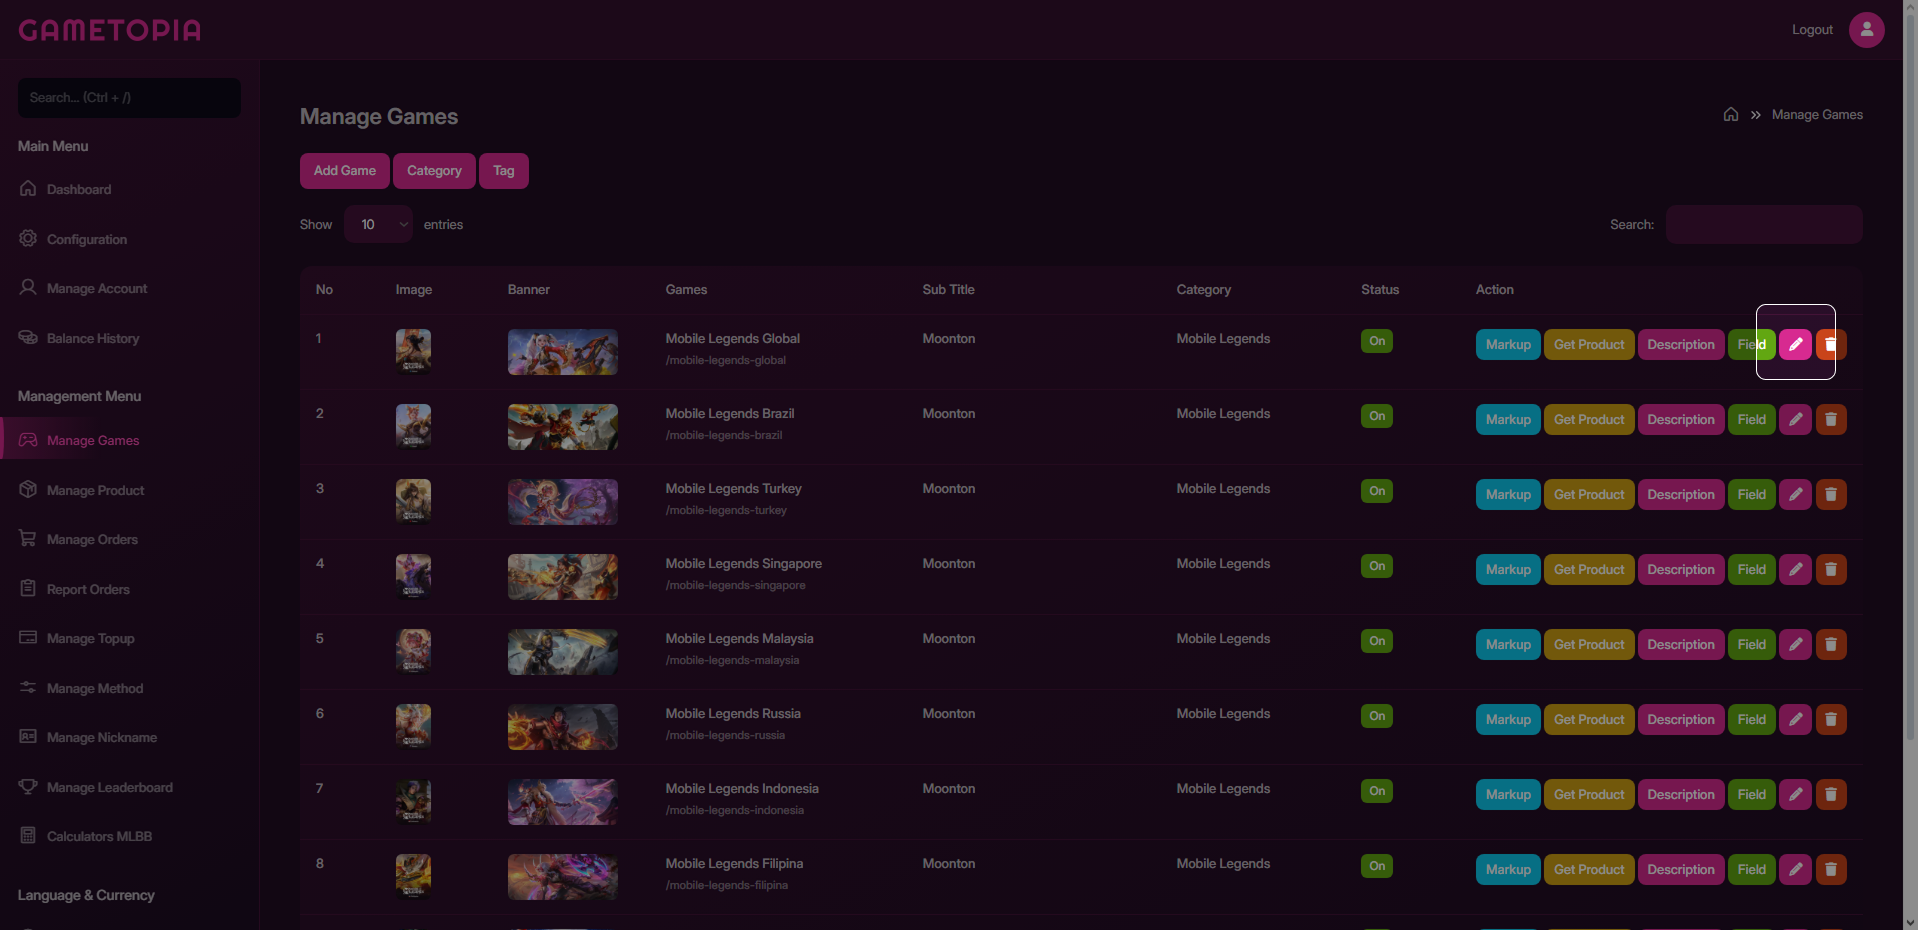The image size is (1918, 930).
Task: Click the trash icon in the Mobile Legends Turkey row
Action: [x=1831, y=494]
